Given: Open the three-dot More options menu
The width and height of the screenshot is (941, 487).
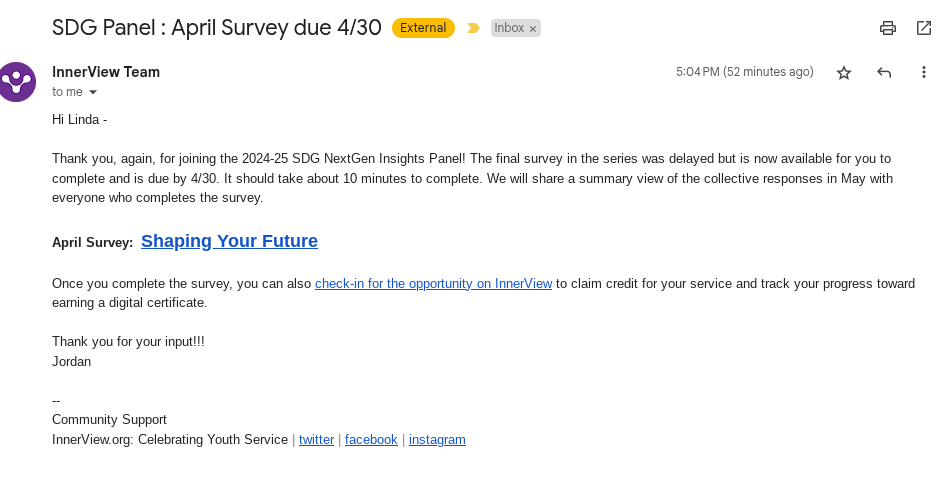Looking at the screenshot, I should click(923, 72).
